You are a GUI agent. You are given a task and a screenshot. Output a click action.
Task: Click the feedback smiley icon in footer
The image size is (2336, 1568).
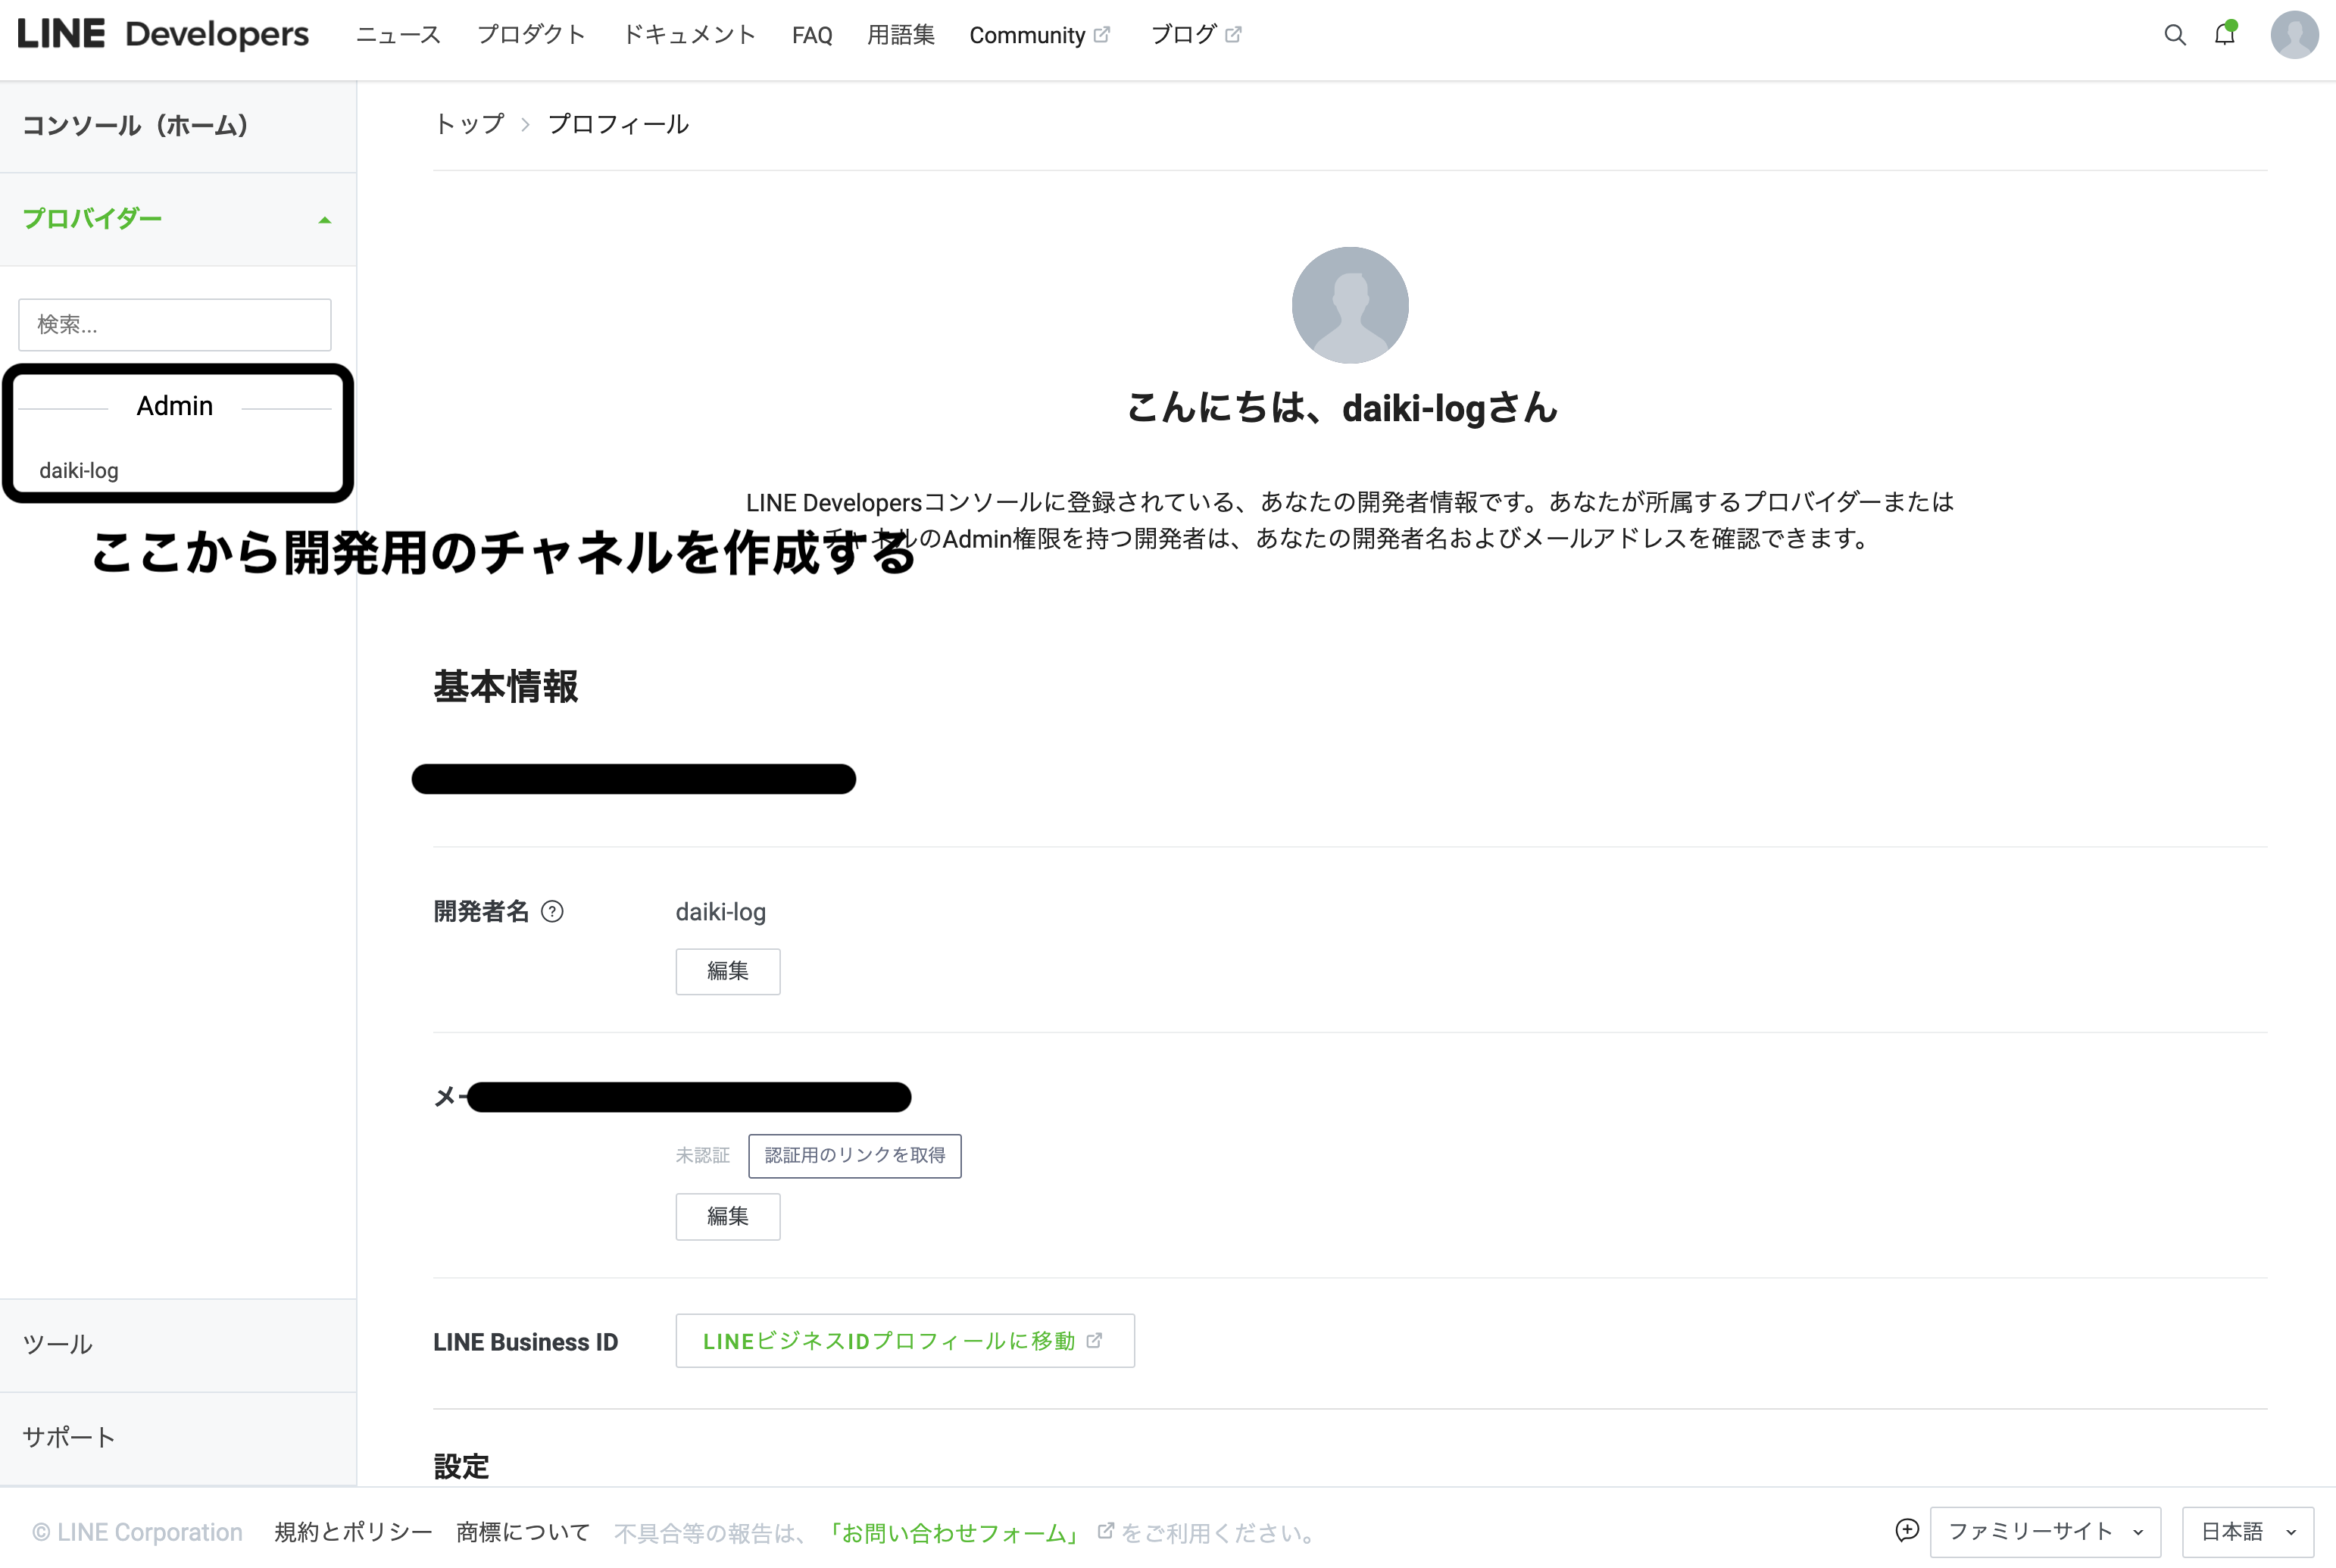(1907, 1530)
